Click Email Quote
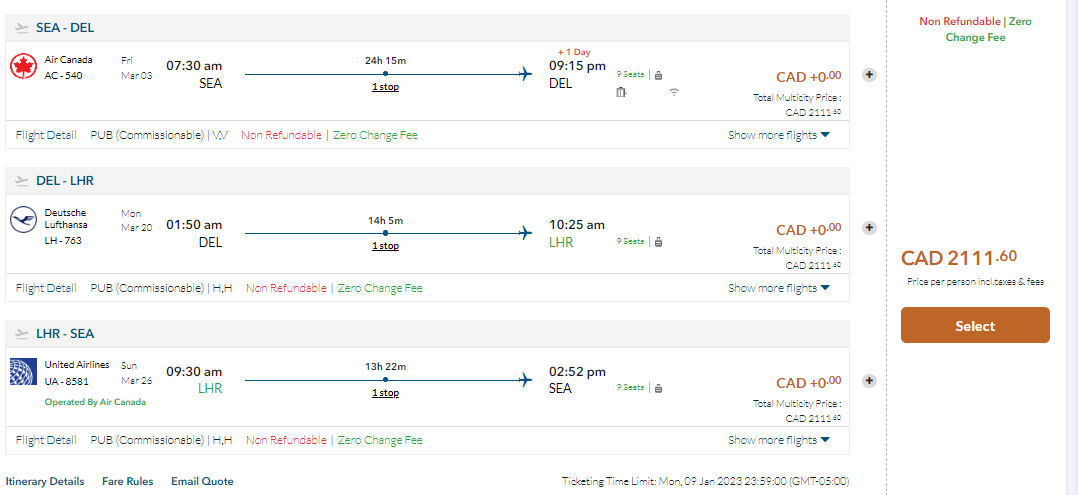Screen dimensions: 1078x495 (202, 481)
